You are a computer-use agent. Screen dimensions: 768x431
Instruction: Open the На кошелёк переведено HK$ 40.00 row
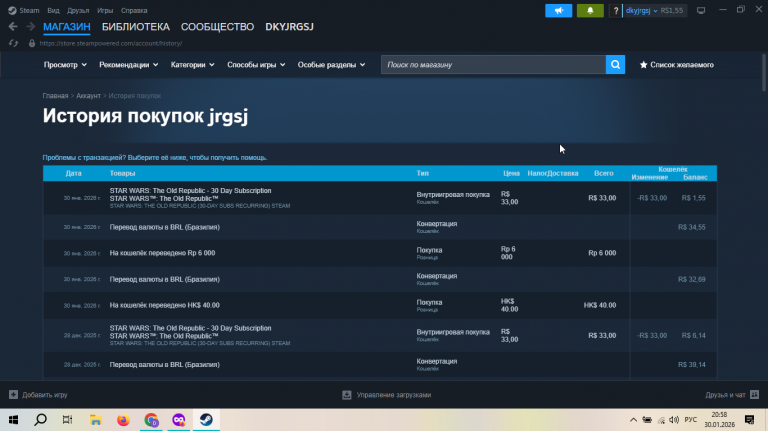[380, 306]
